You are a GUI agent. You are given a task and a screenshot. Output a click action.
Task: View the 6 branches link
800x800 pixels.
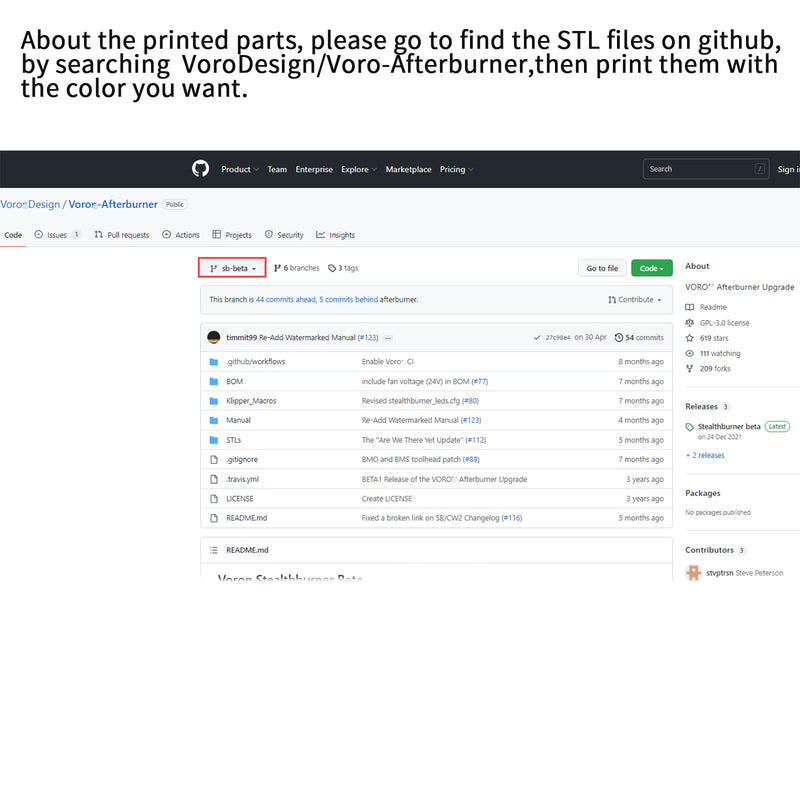click(x=296, y=268)
